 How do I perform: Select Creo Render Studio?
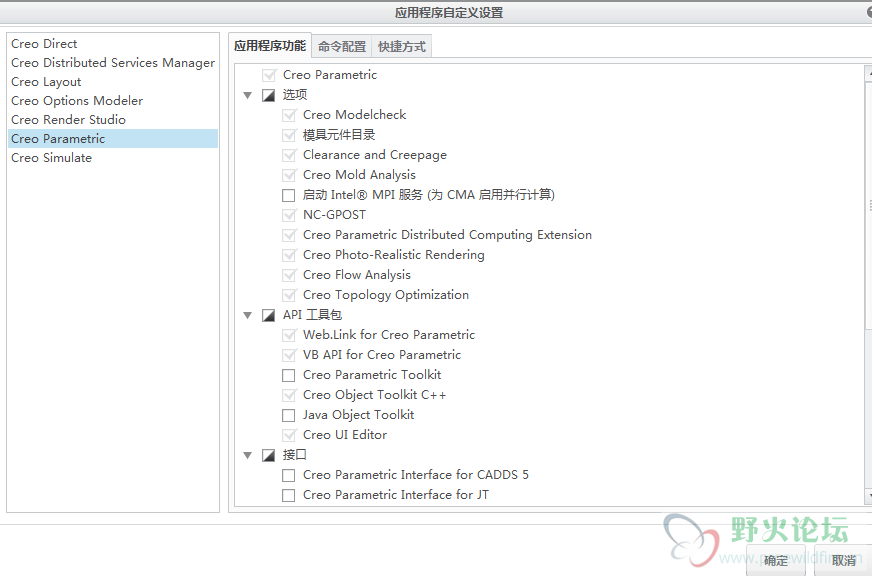click(x=113, y=120)
